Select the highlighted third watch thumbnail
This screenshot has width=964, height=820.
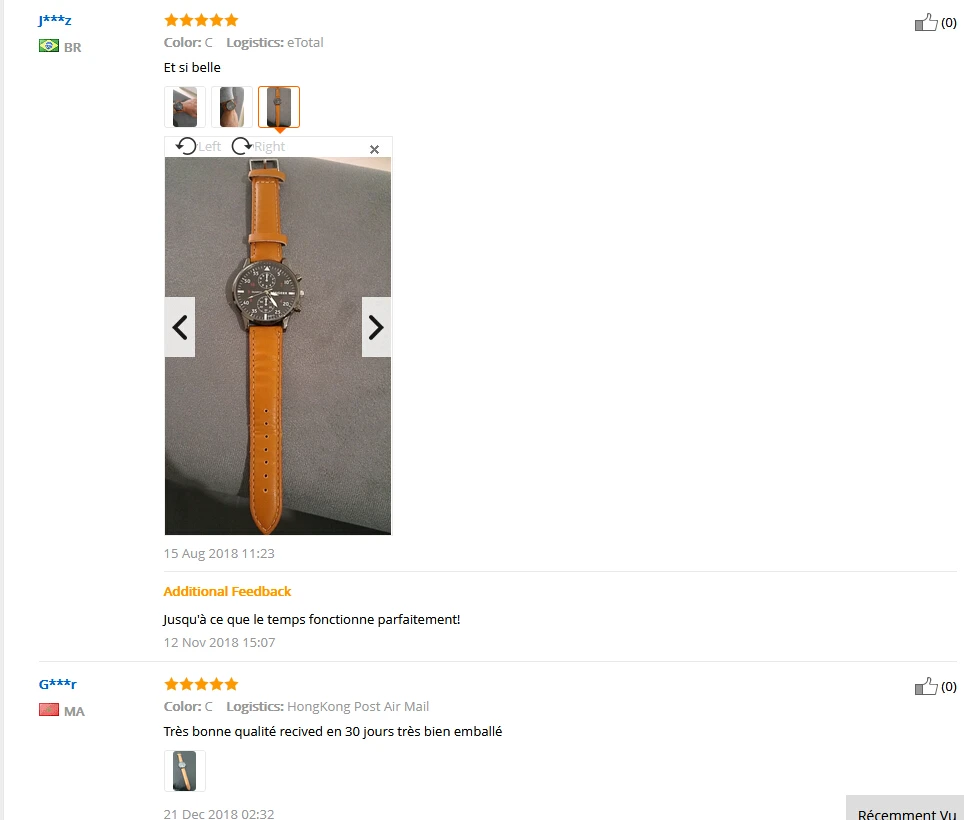(279, 107)
